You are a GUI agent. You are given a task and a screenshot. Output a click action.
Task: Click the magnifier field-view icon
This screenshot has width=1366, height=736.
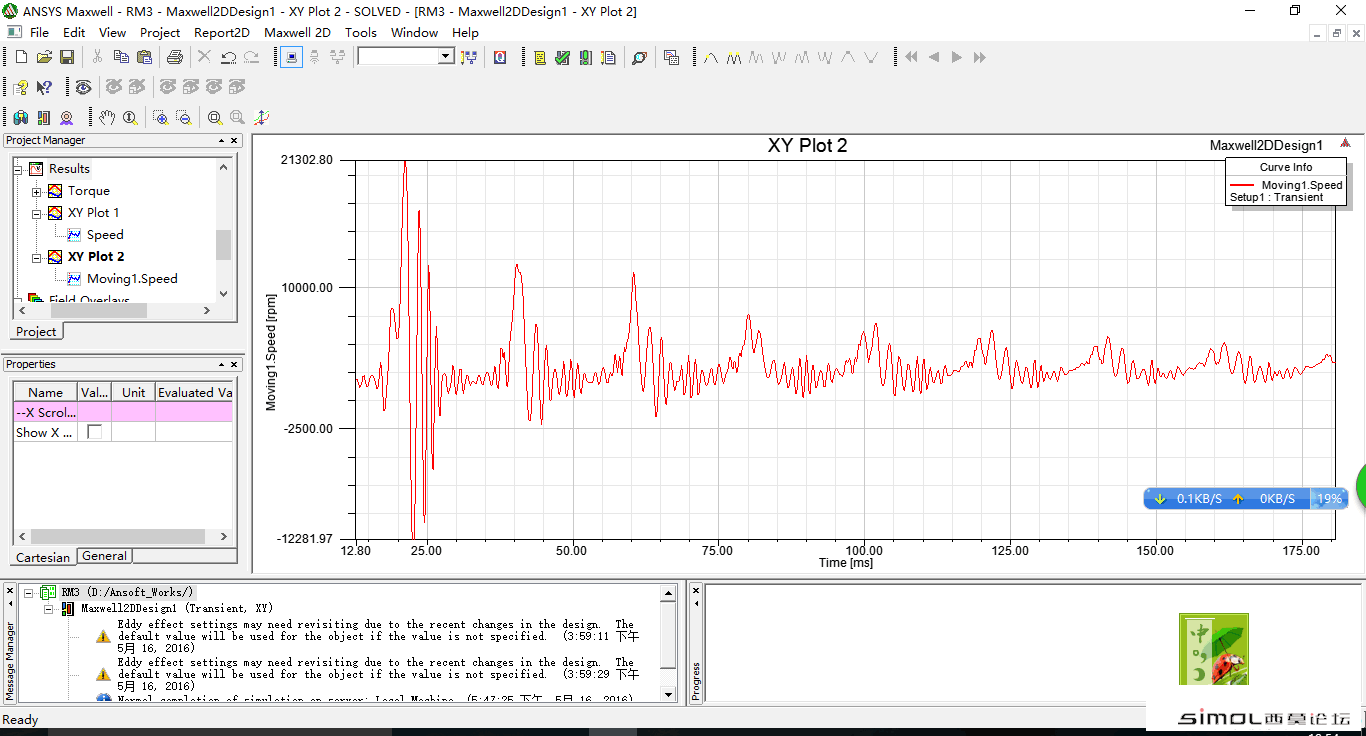tap(639, 57)
